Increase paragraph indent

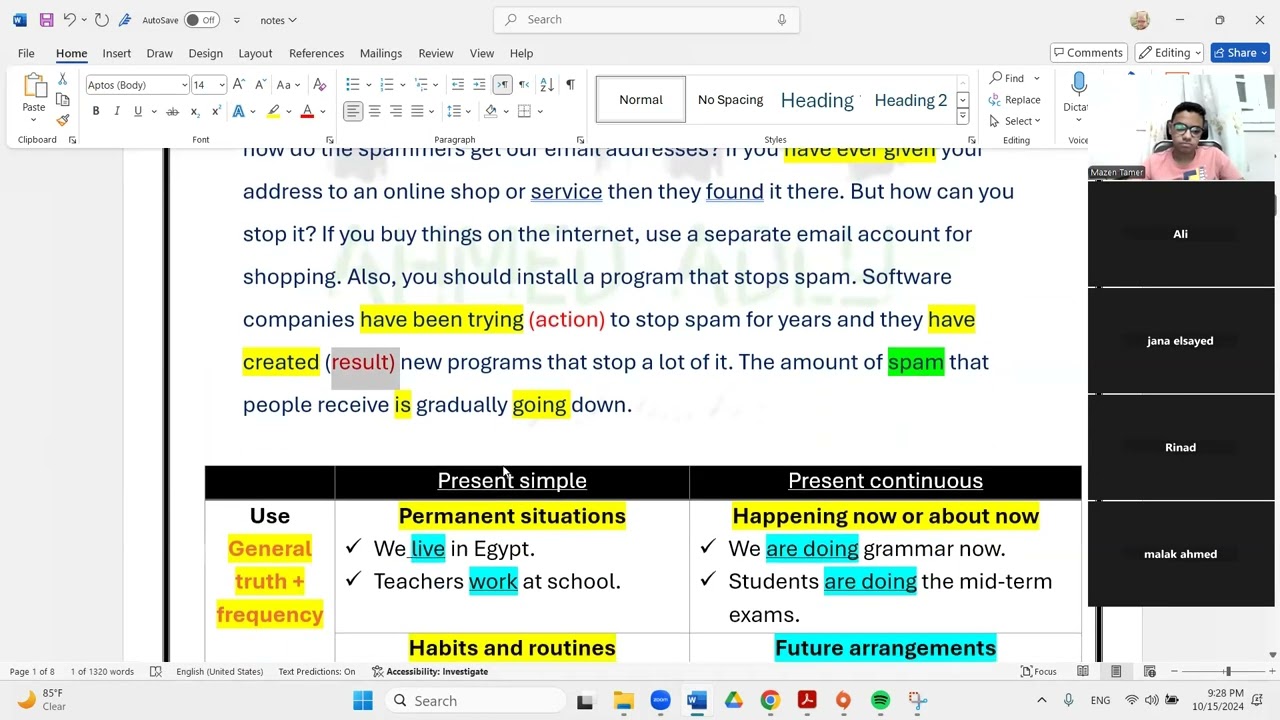click(479, 85)
